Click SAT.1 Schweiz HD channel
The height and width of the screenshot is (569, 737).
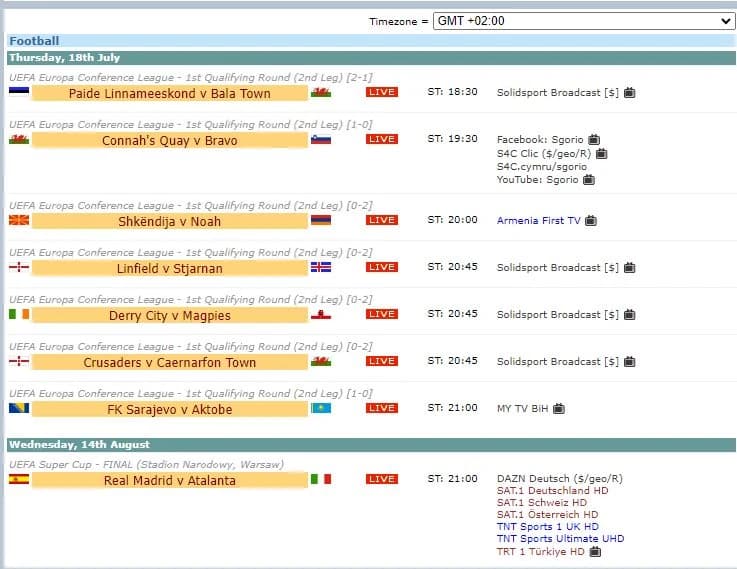point(542,502)
